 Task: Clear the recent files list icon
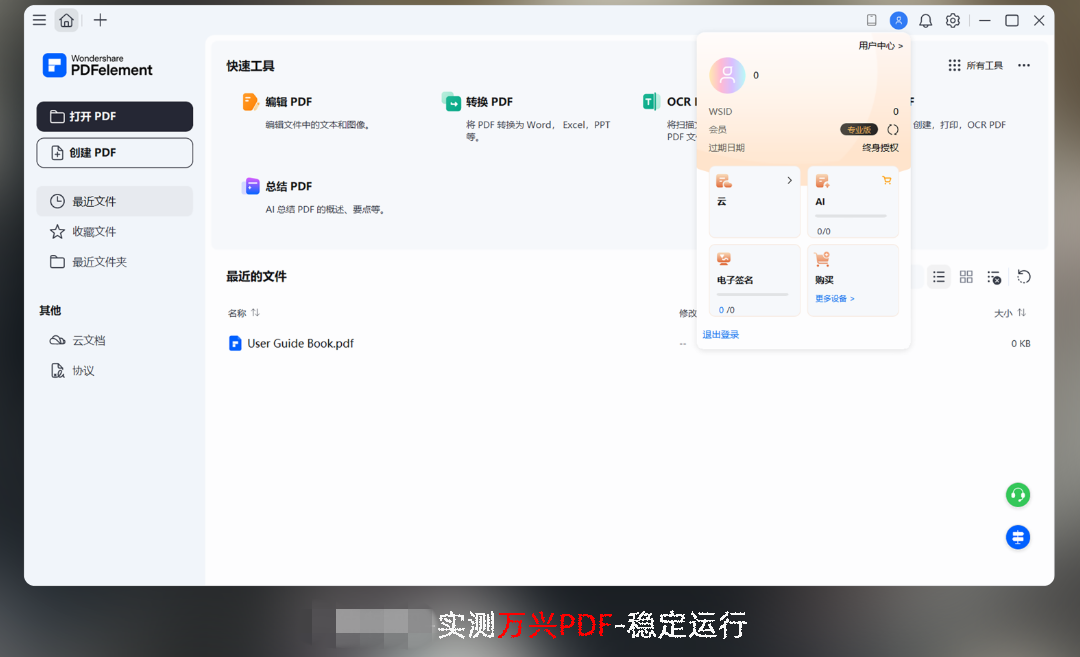tap(994, 277)
